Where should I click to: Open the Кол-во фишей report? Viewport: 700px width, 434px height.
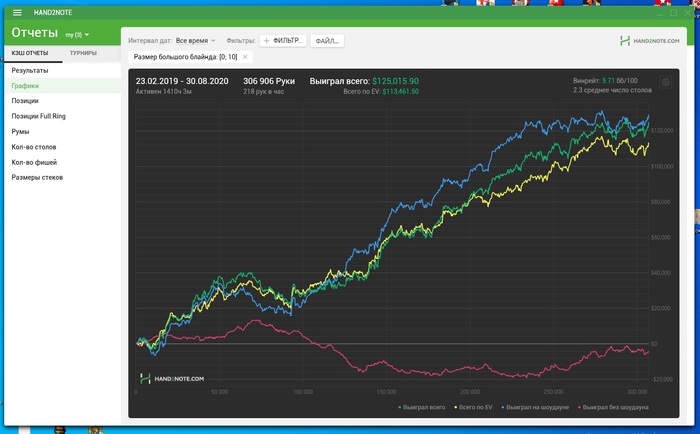[62, 162]
